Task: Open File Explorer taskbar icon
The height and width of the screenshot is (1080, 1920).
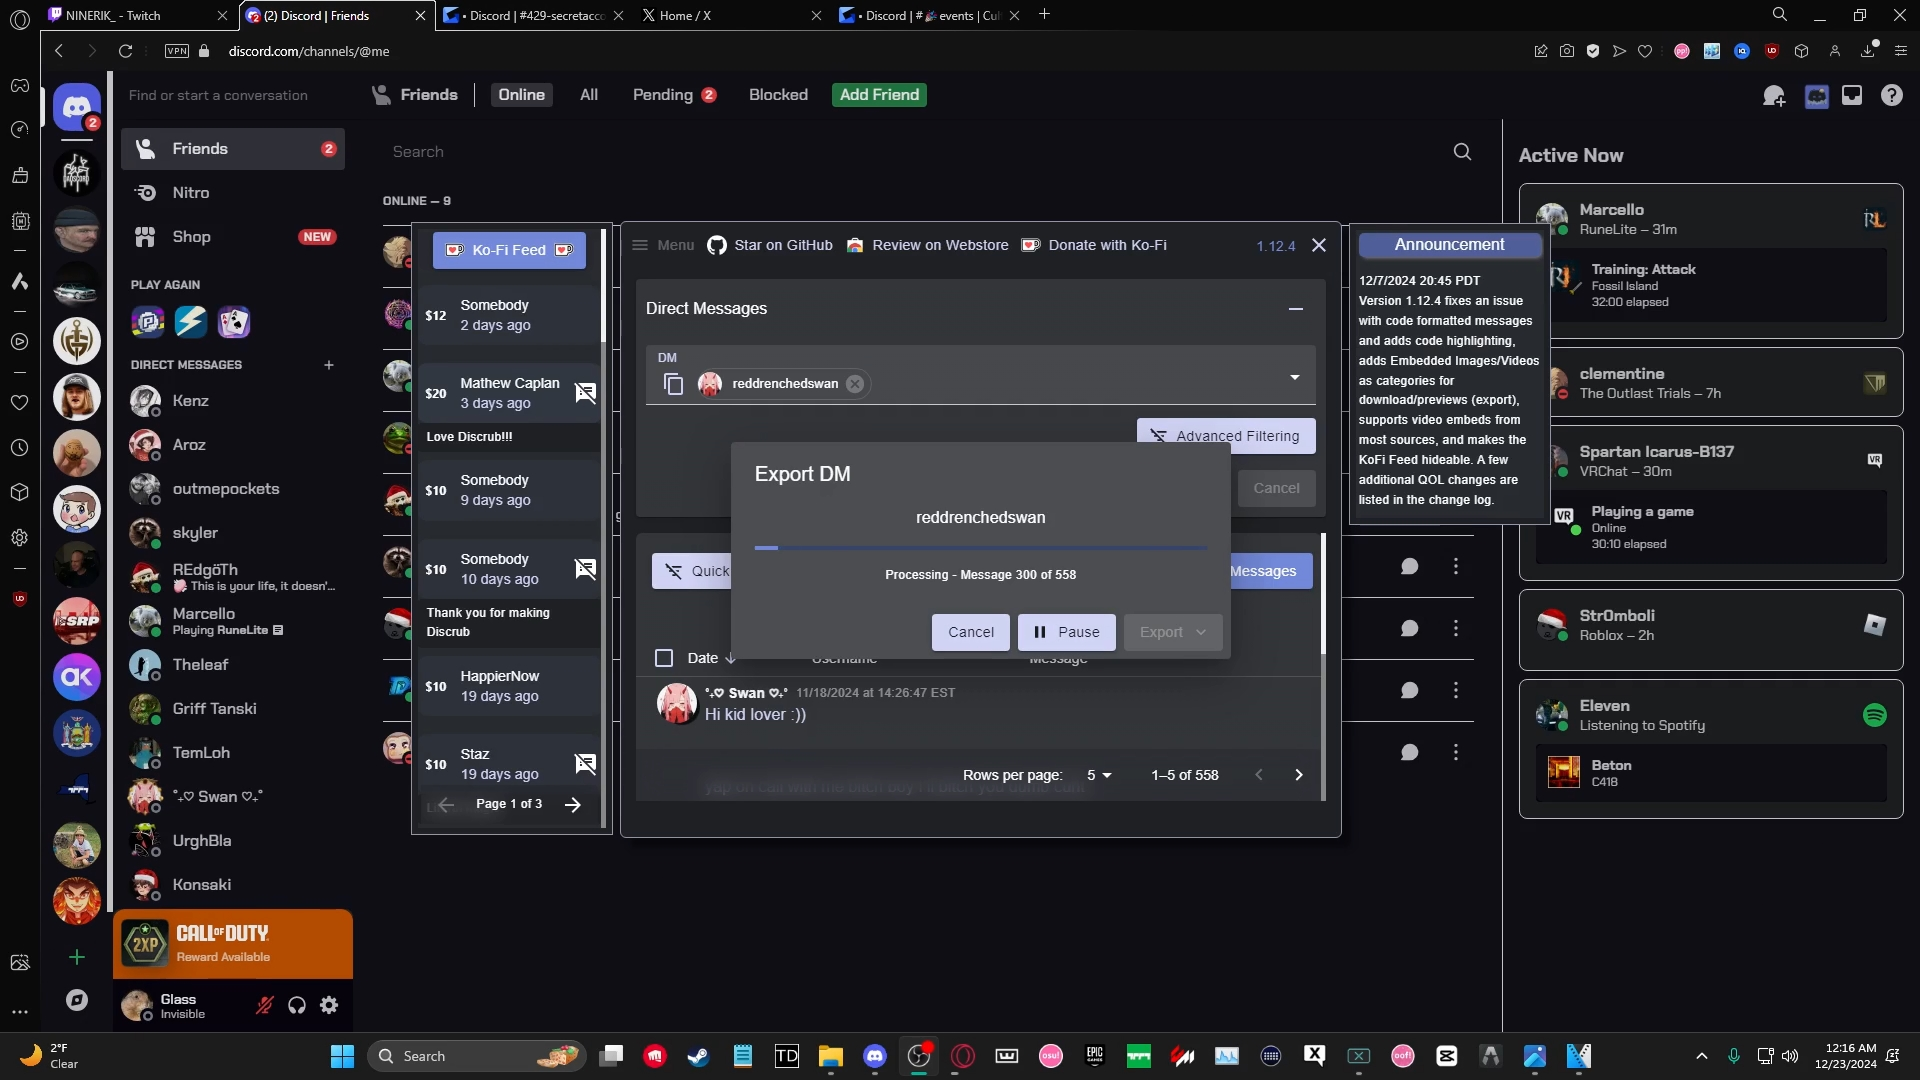Action: pyautogui.click(x=830, y=1056)
